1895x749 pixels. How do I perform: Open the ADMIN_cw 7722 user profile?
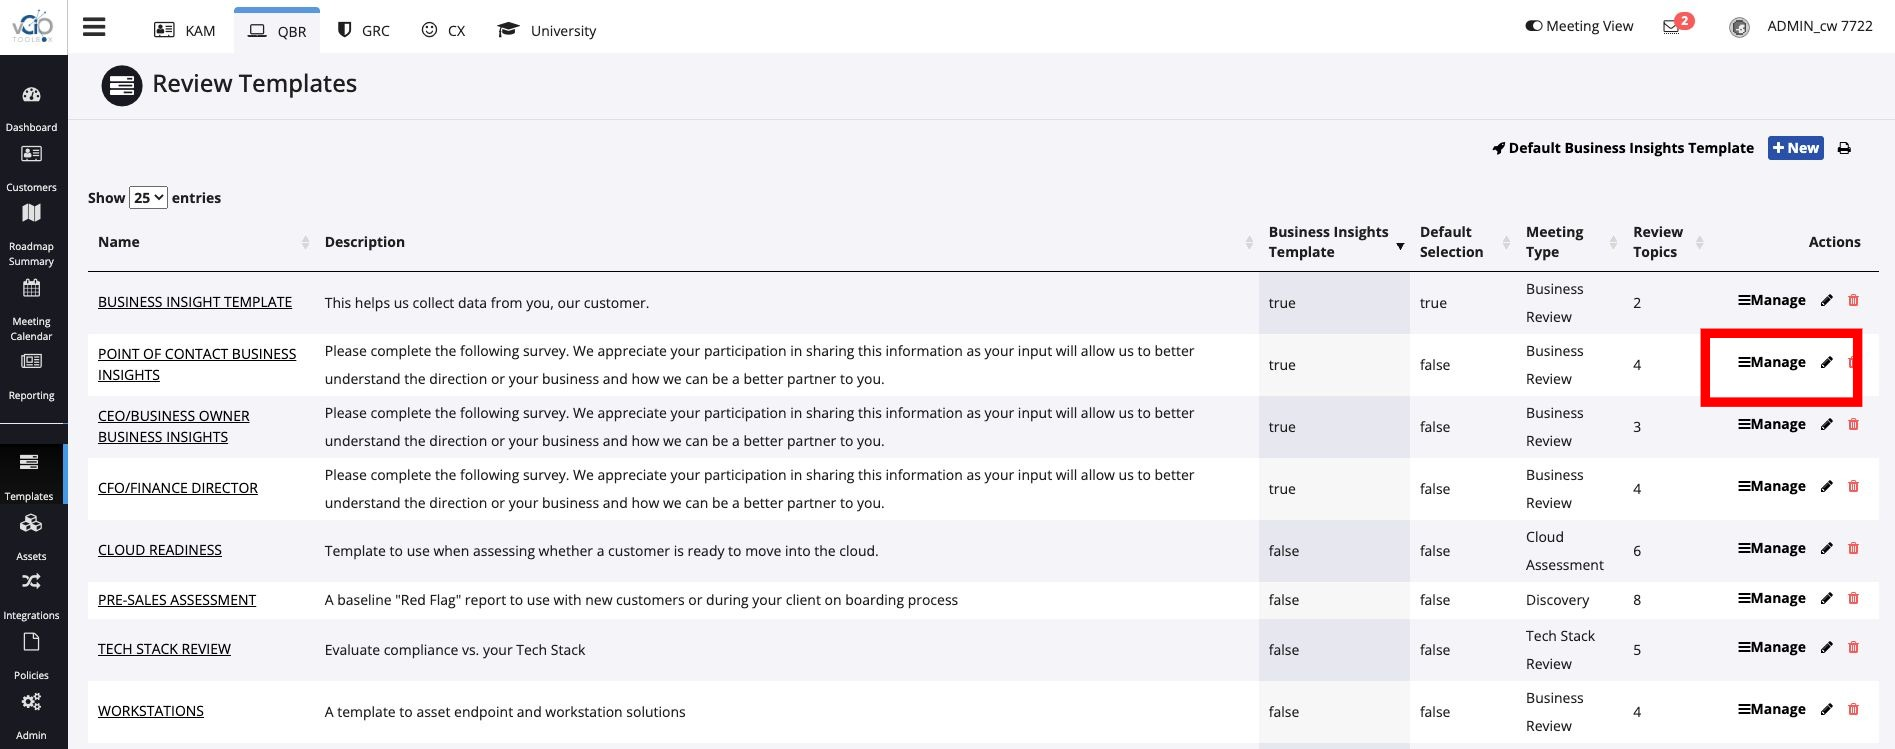point(1818,26)
